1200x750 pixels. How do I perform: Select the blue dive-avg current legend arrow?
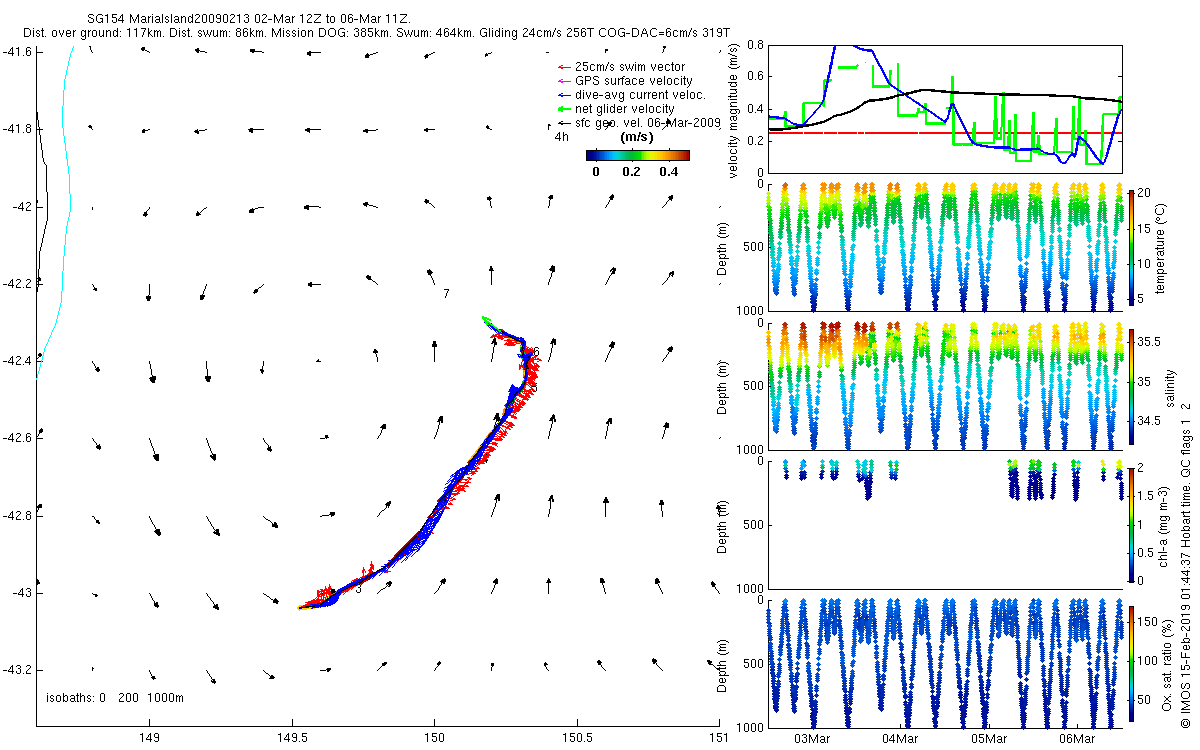pyautogui.click(x=563, y=95)
